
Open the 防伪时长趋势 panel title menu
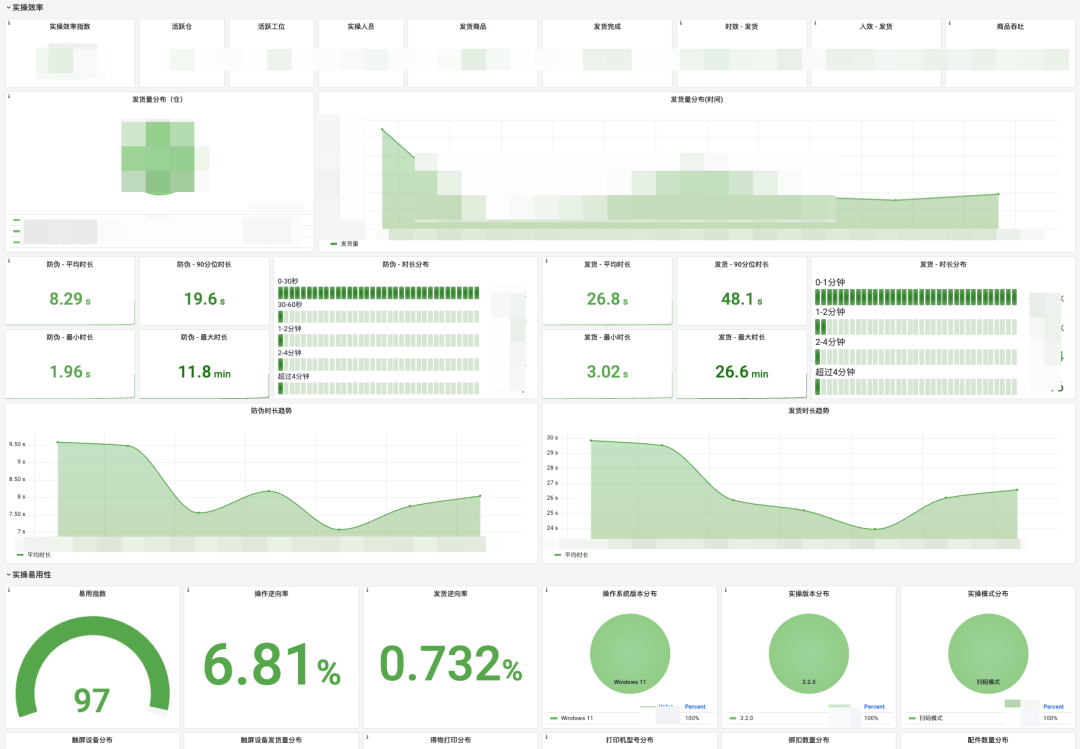click(271, 411)
